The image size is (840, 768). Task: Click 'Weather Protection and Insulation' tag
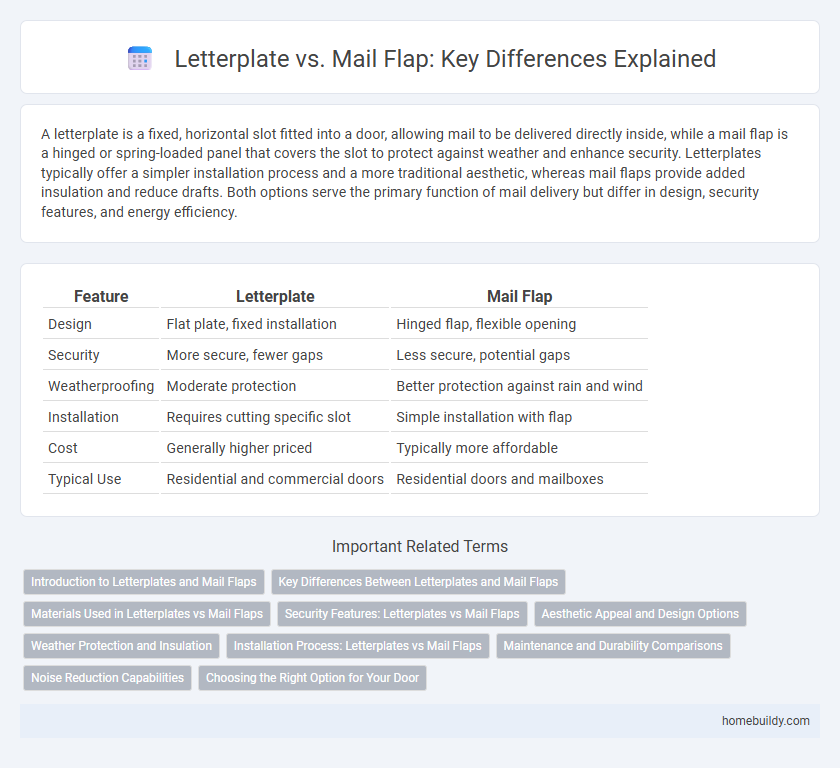point(121,646)
